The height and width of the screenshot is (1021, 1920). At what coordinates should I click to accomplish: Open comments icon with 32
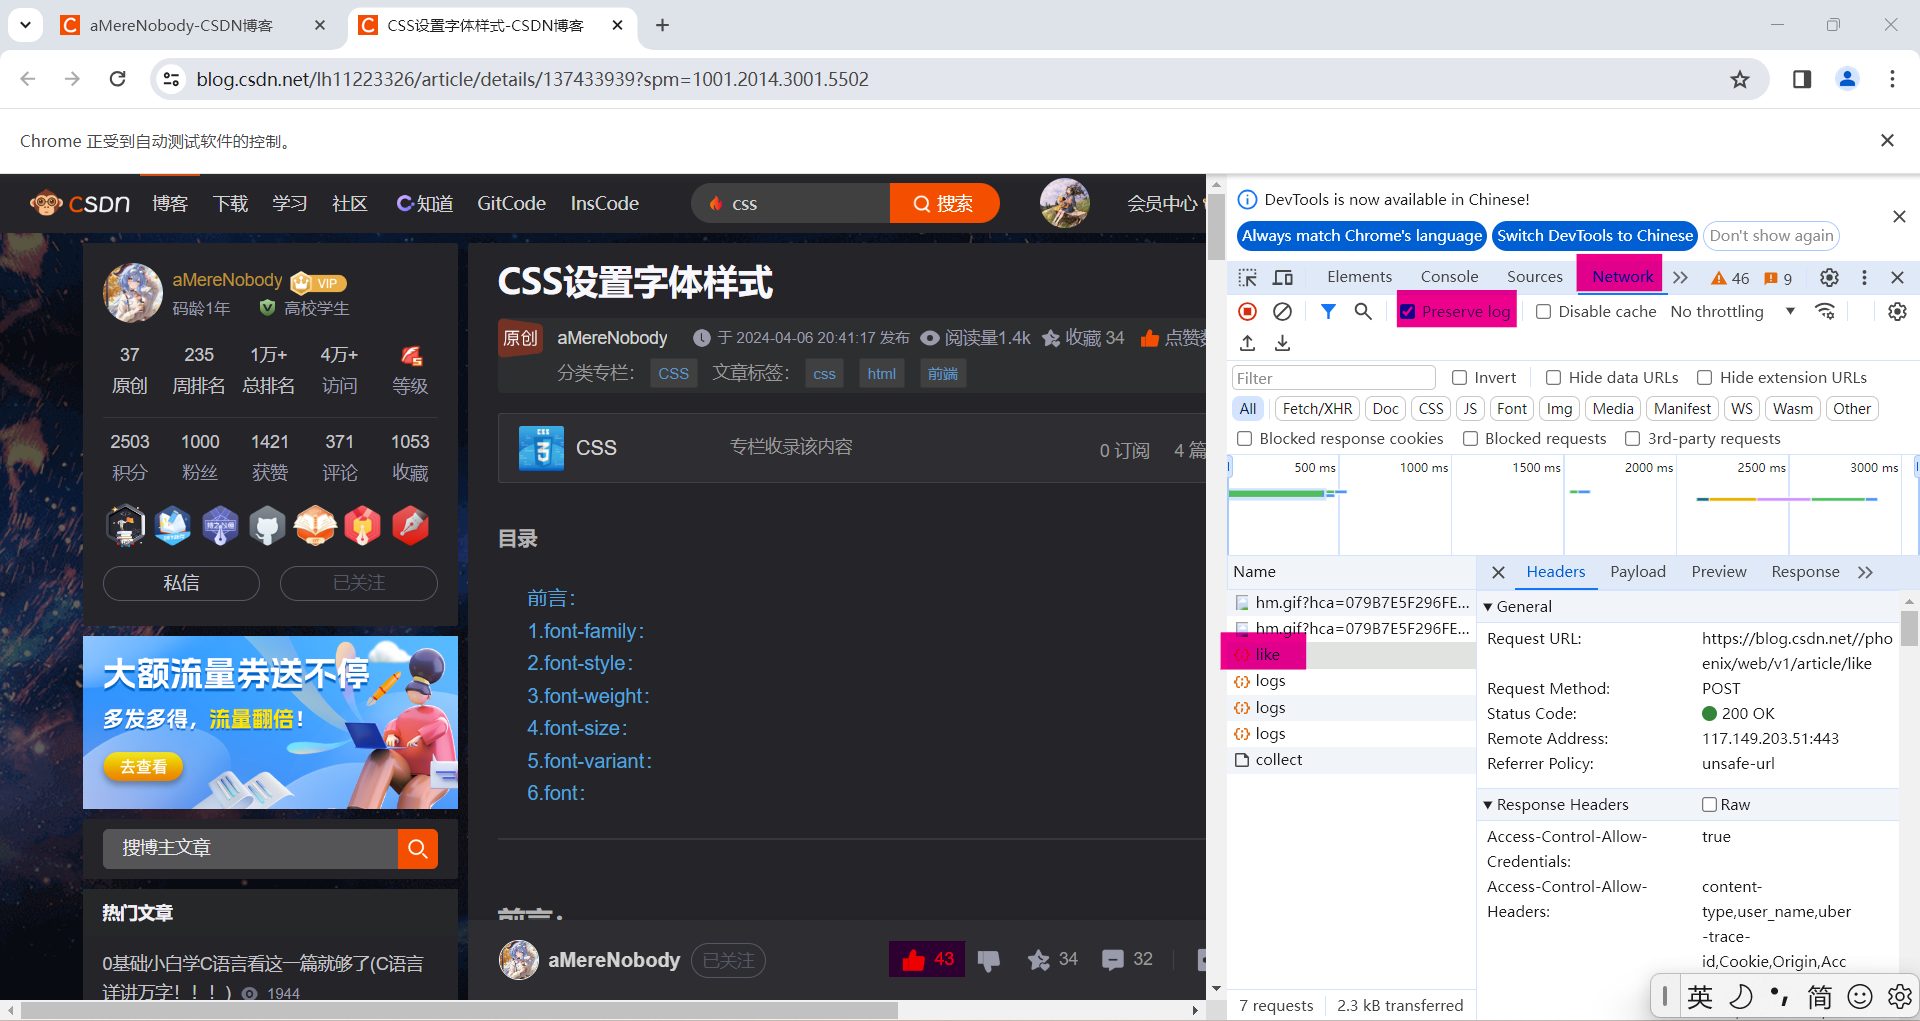point(1127,960)
